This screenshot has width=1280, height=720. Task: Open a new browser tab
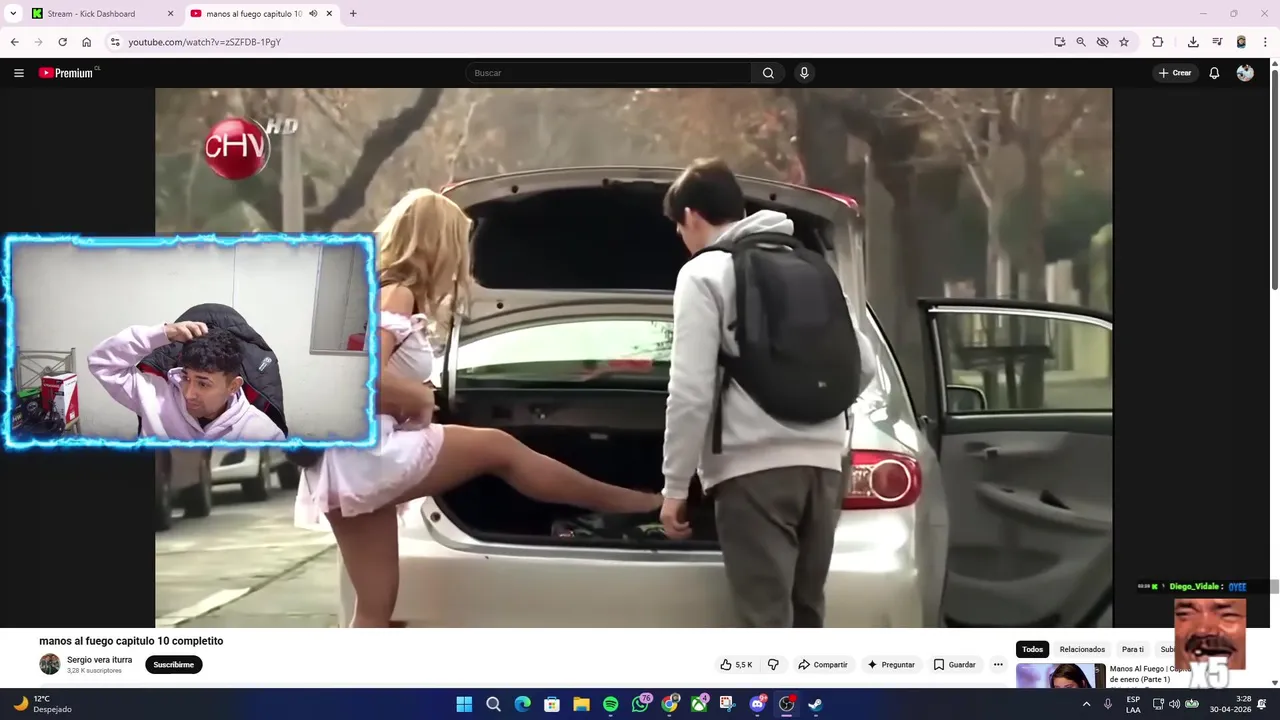click(x=353, y=14)
